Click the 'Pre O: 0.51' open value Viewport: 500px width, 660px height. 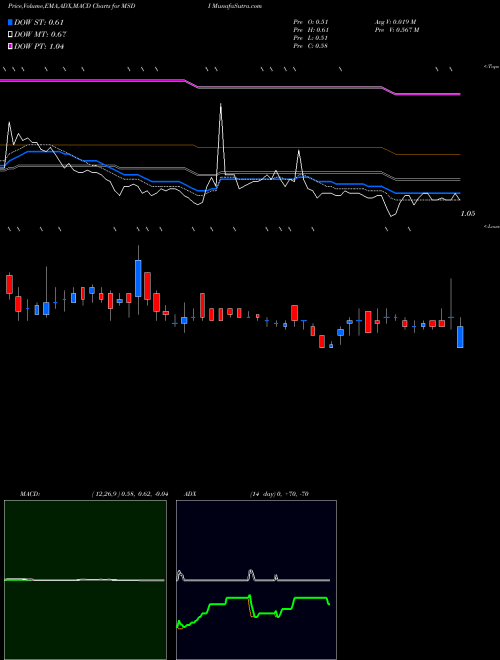click(311, 22)
